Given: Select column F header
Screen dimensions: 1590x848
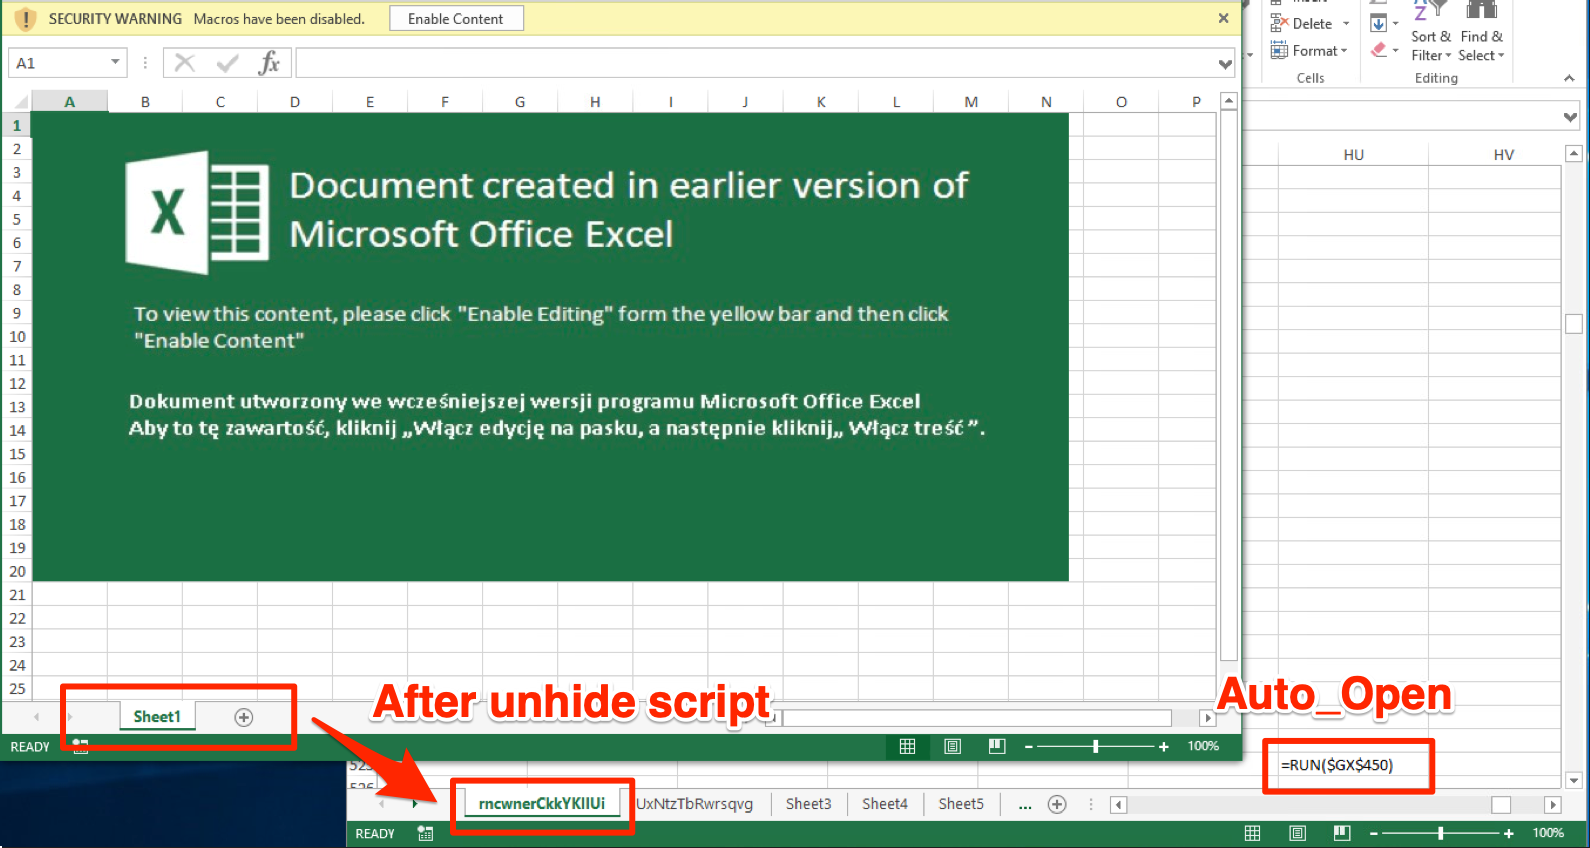Looking at the screenshot, I should tap(445, 101).
